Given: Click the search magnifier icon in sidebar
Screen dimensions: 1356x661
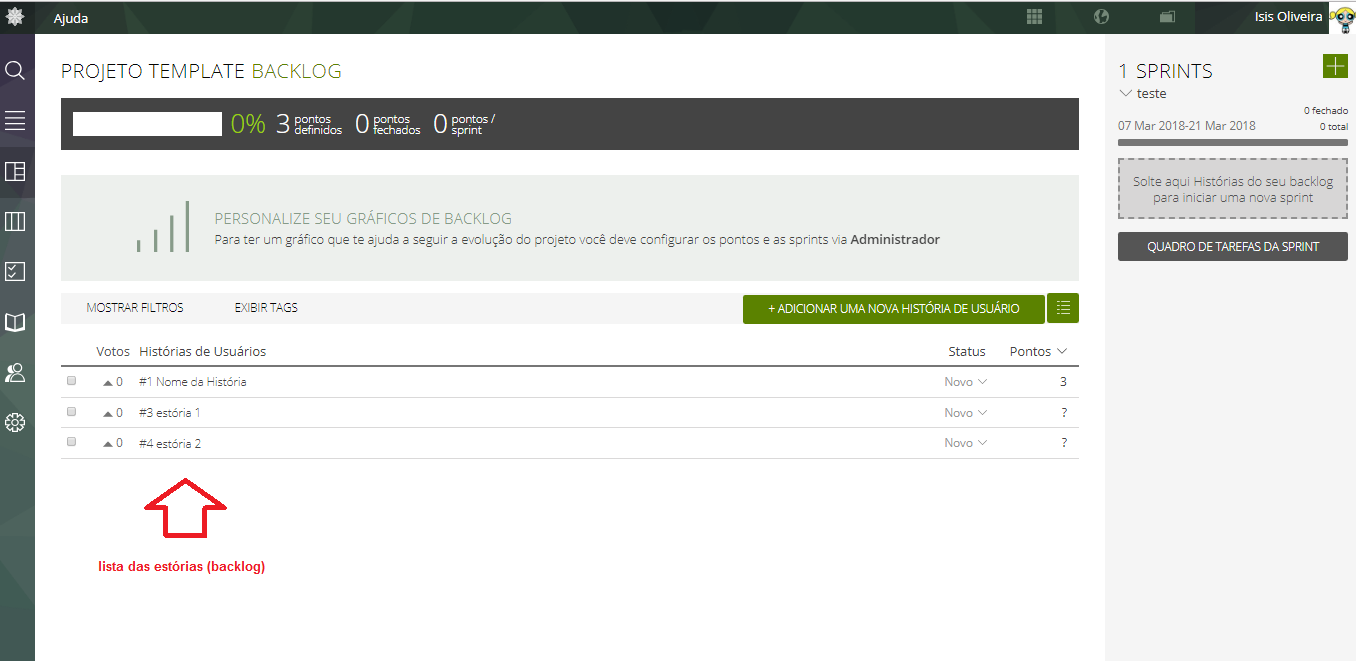Looking at the screenshot, I should 15,71.
